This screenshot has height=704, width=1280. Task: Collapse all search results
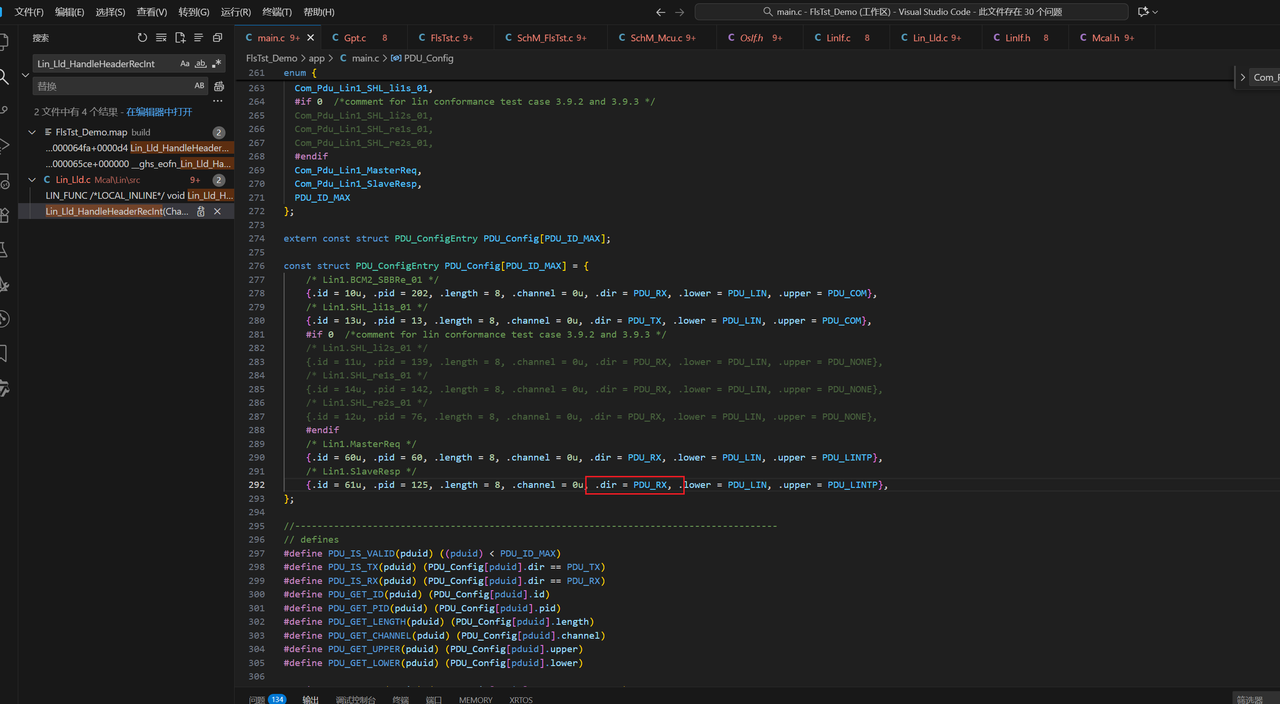[x=217, y=38]
